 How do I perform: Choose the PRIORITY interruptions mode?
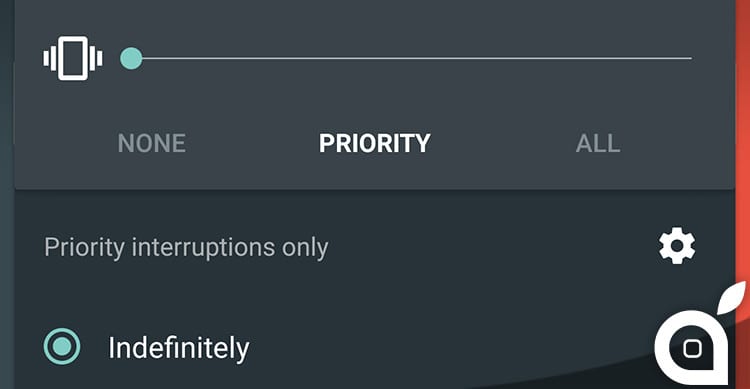pos(375,143)
